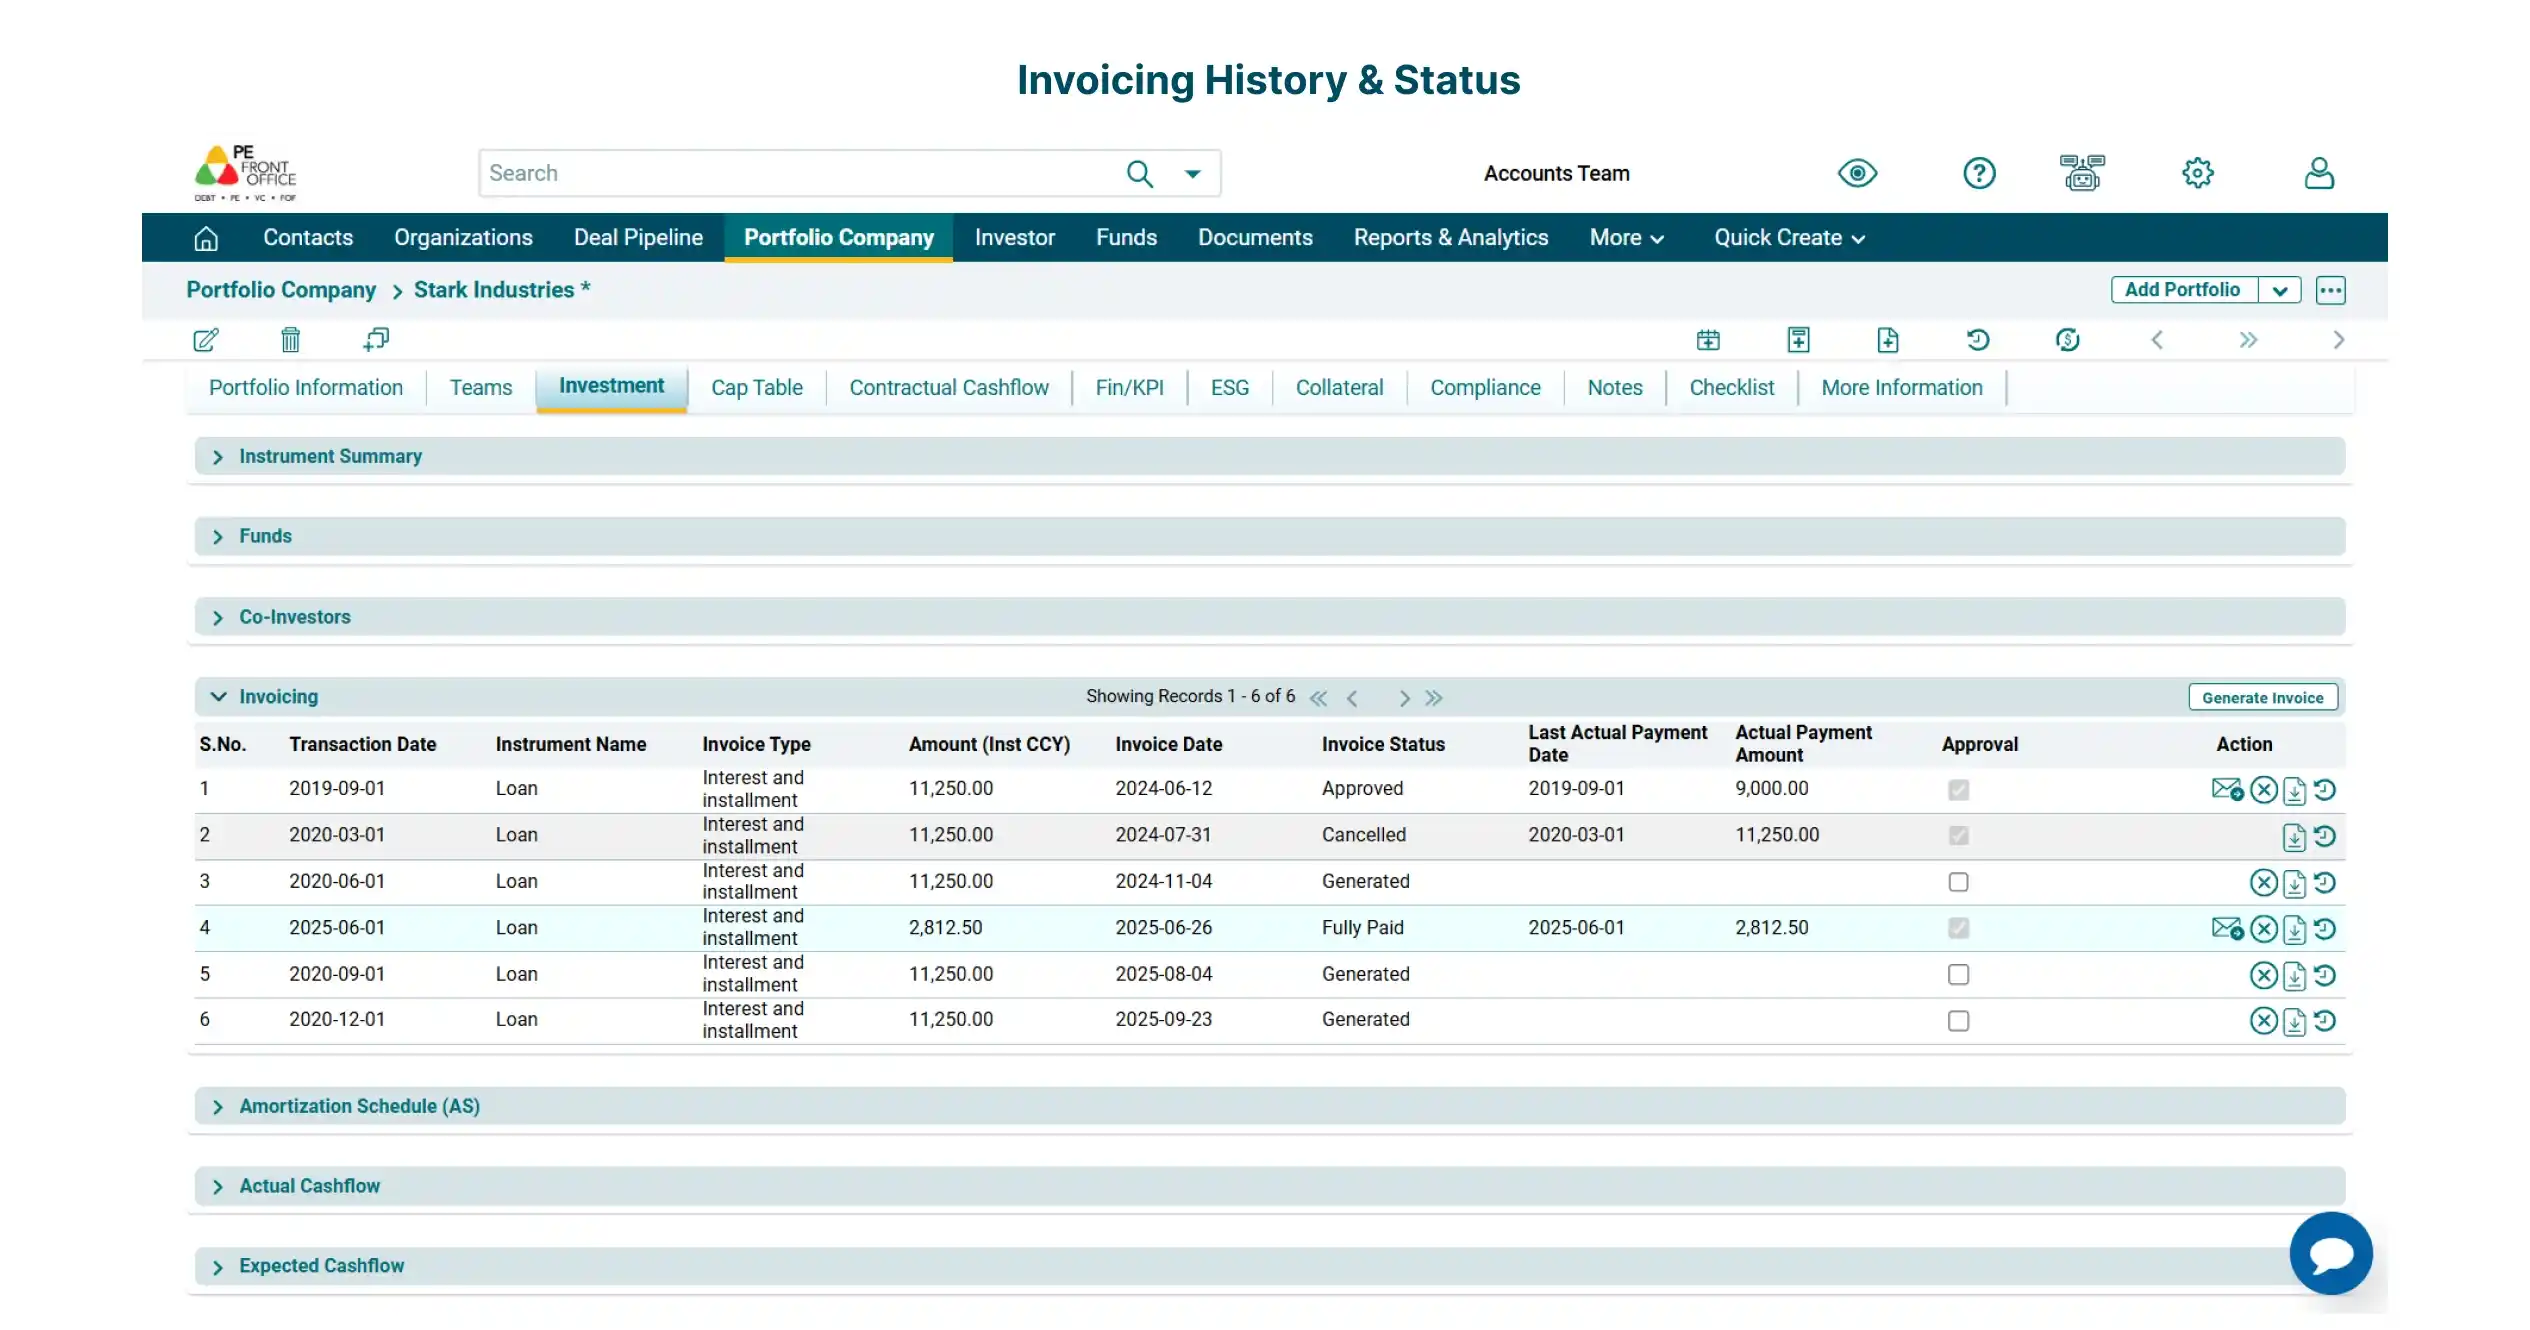Click the double-chevron skip icon in toolbar

[2248, 340]
